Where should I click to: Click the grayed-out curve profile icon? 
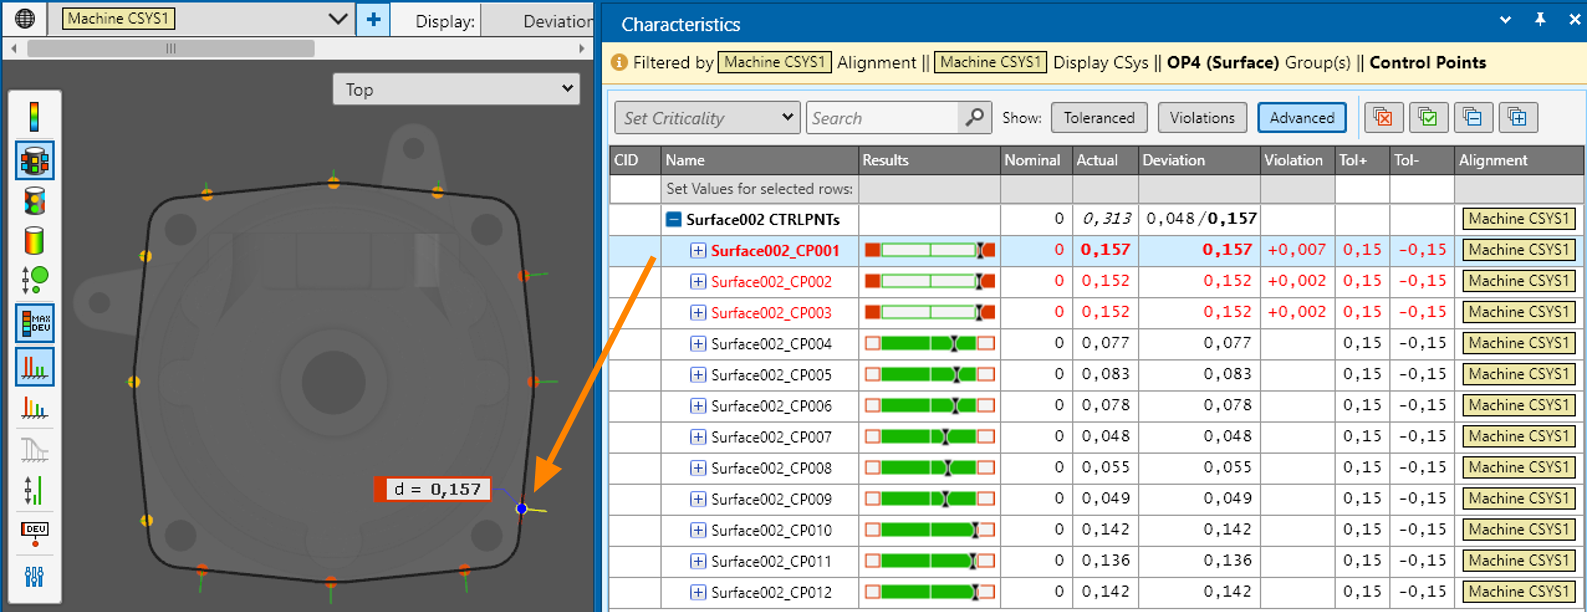coord(34,450)
